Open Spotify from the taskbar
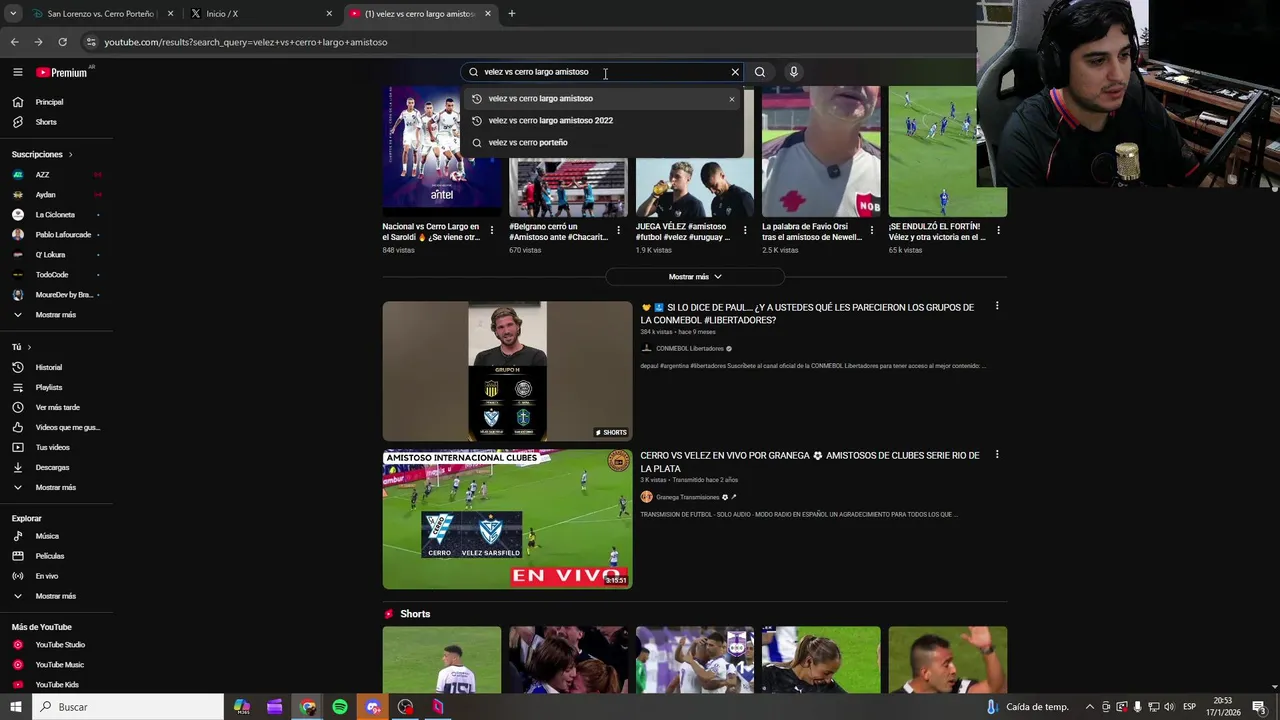1280x720 pixels. coord(340,707)
